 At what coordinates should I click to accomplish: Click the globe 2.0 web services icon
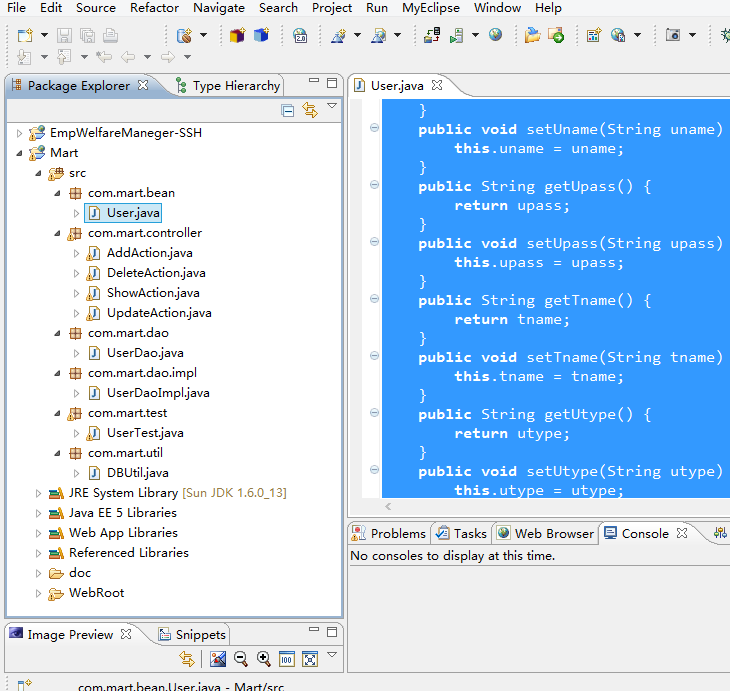(300, 35)
